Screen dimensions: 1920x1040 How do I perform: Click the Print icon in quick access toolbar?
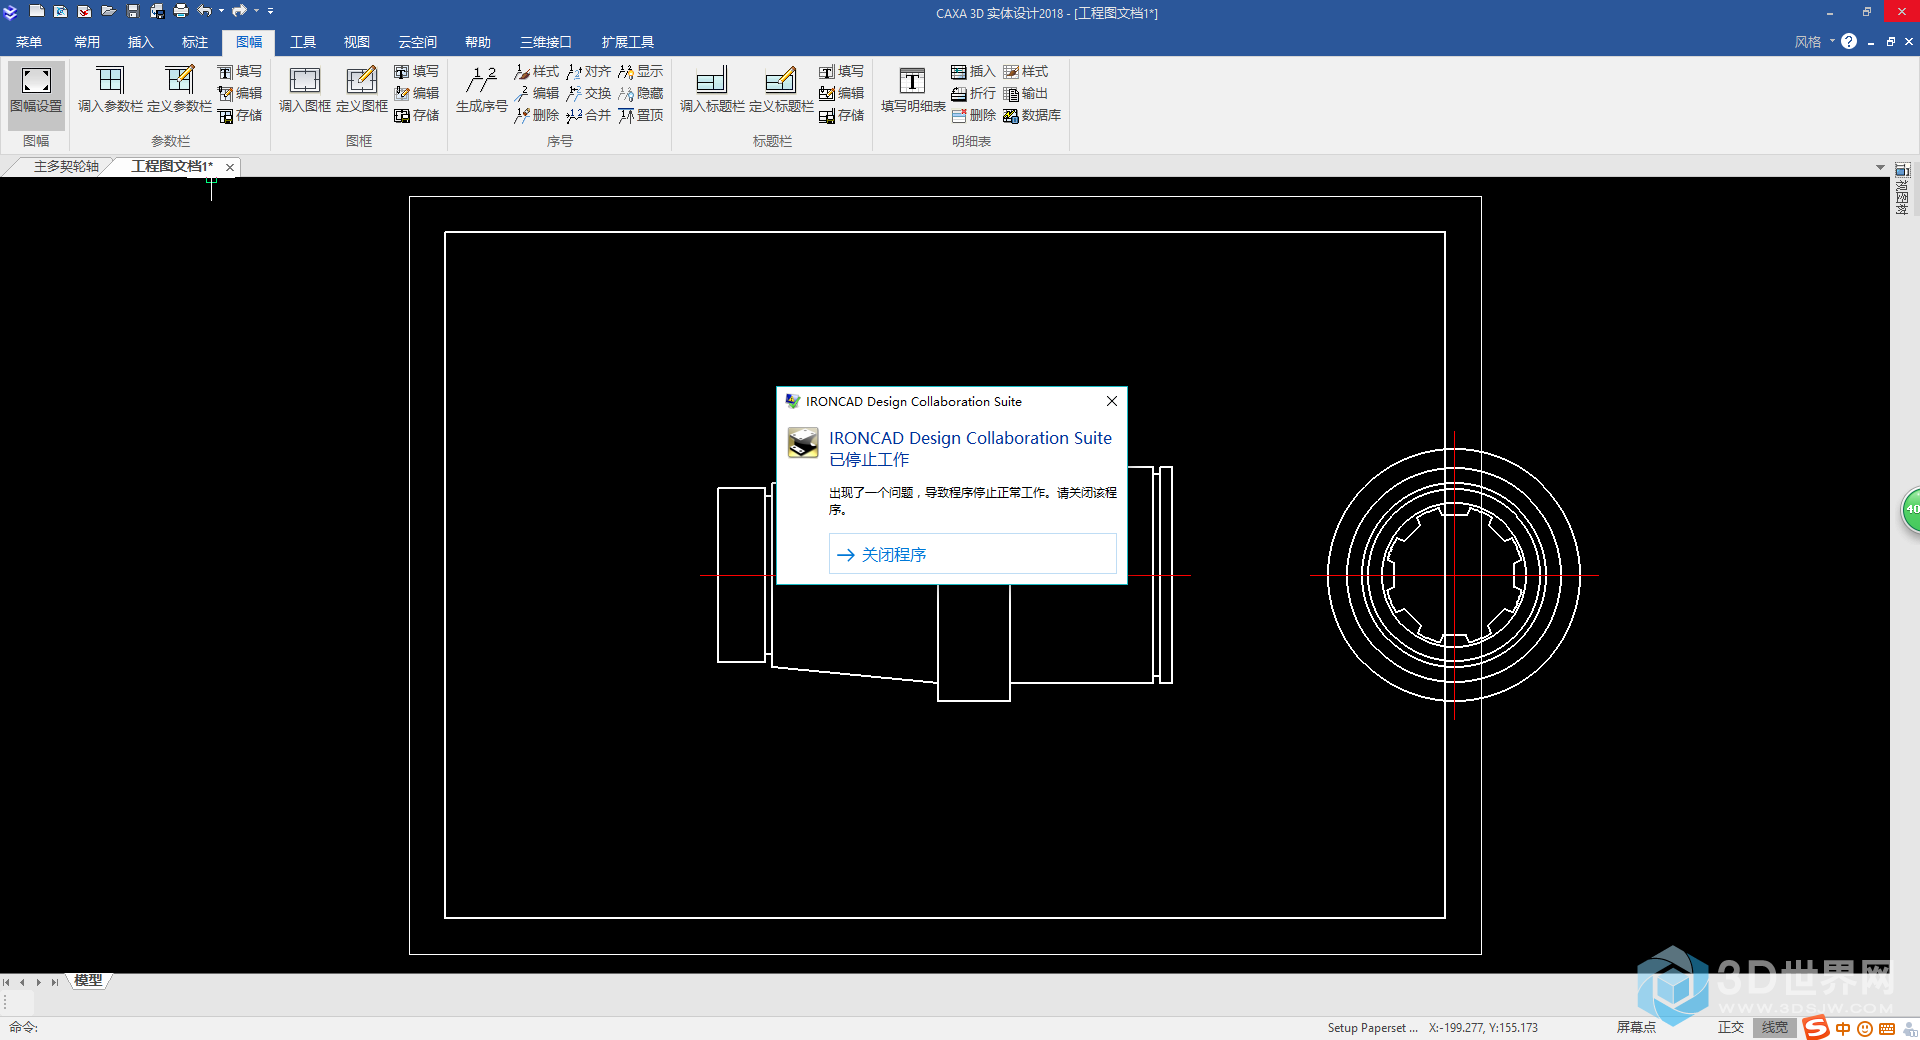(181, 11)
